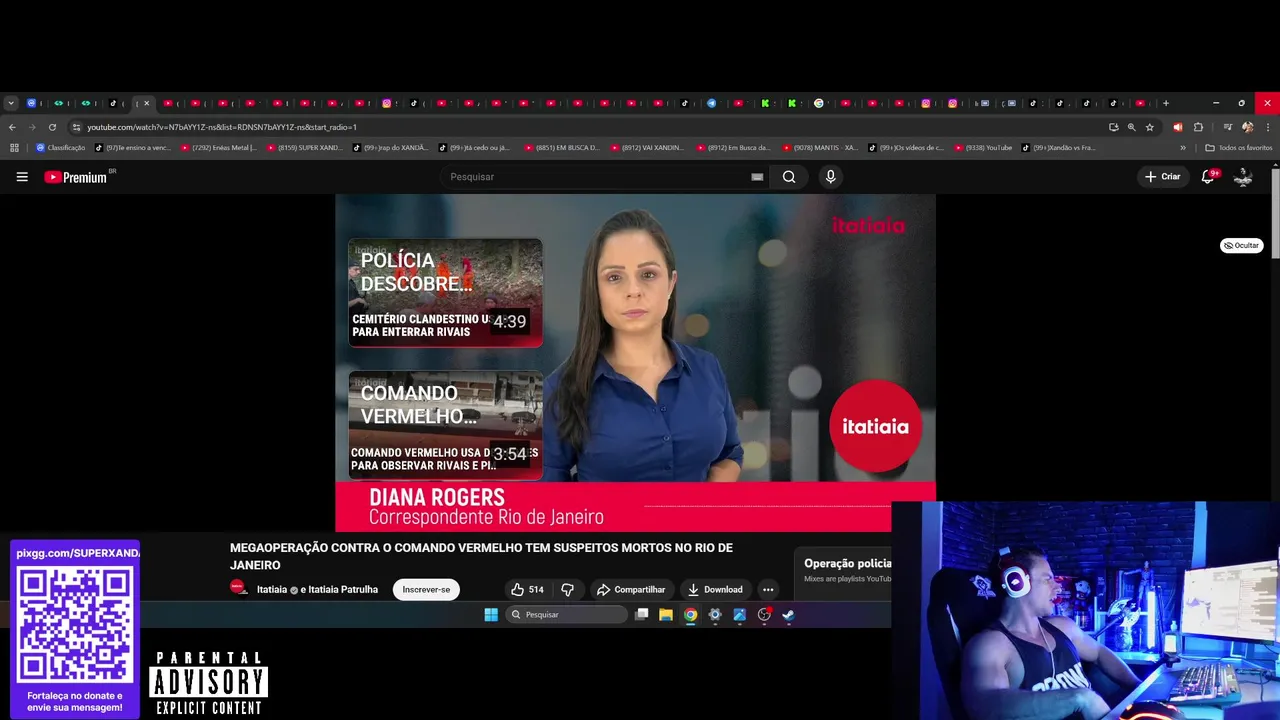Image resolution: width=1280 pixels, height=720 pixels.
Task: Close the active browser tab
Action: (146, 103)
